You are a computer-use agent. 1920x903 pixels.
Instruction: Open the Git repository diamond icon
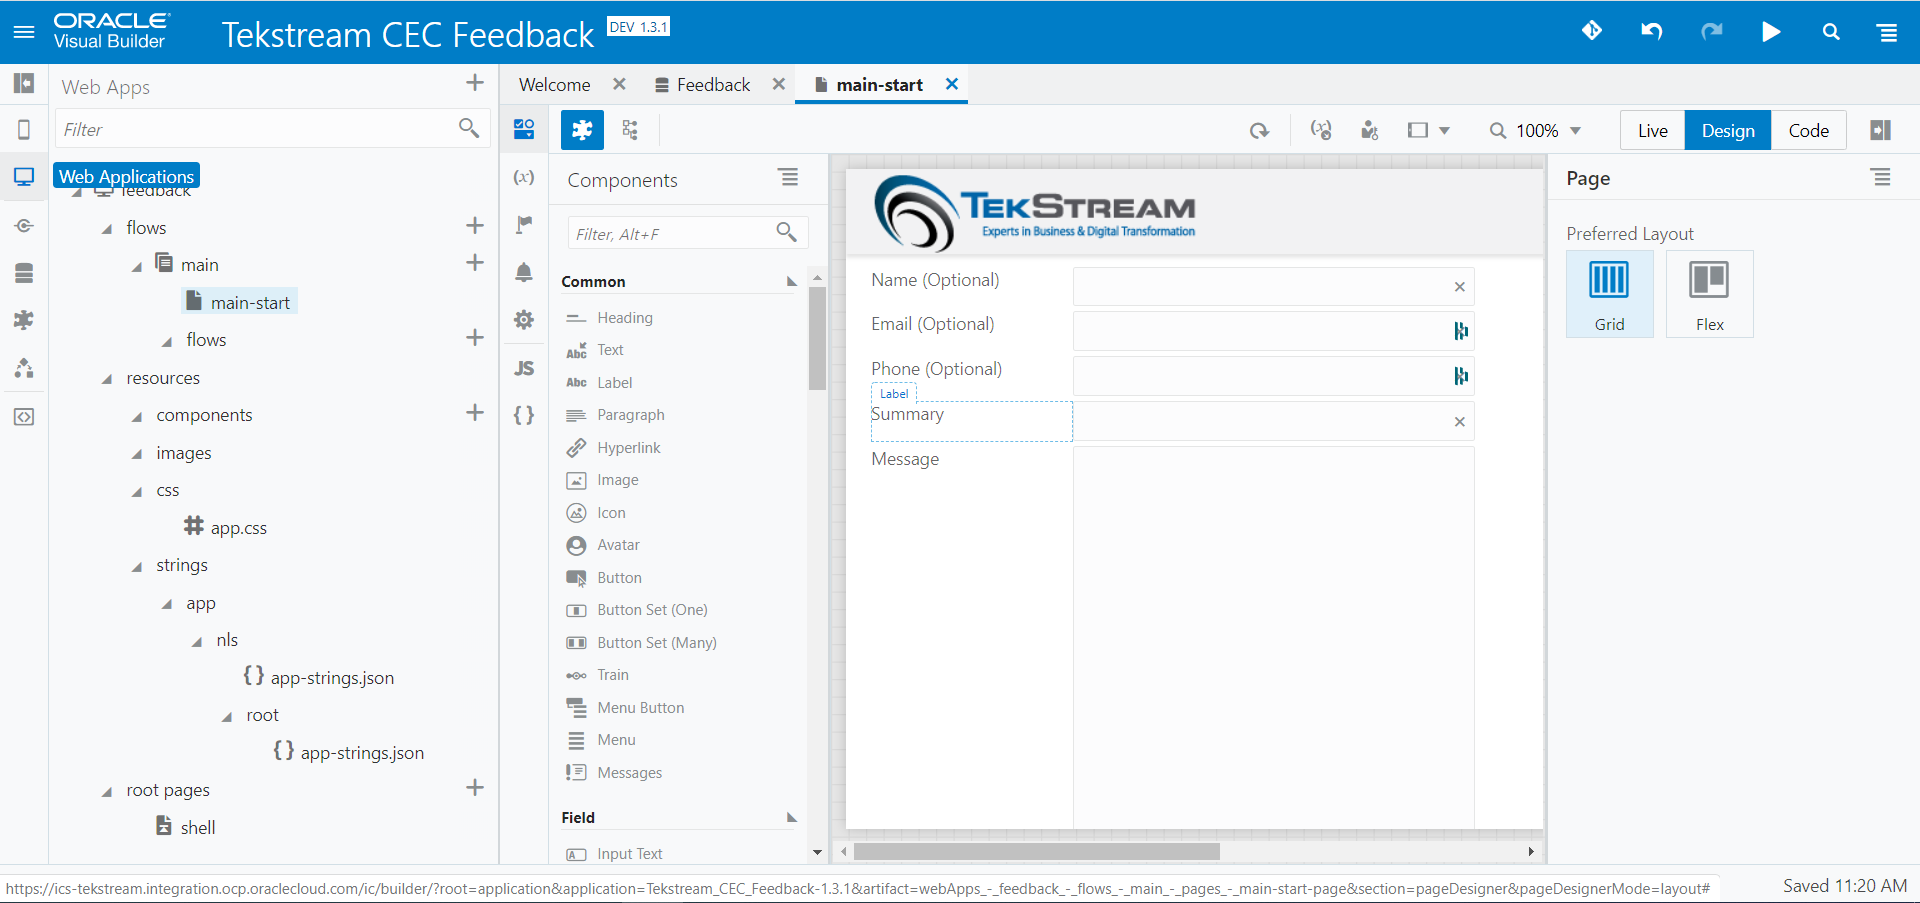pyautogui.click(x=1592, y=31)
